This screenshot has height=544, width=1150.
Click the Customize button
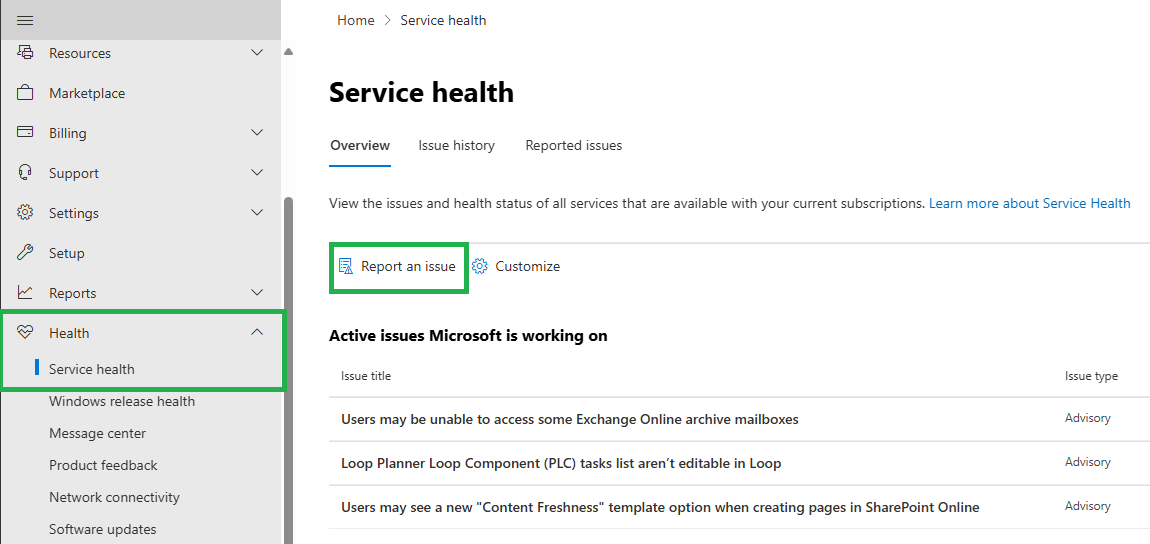coord(516,266)
